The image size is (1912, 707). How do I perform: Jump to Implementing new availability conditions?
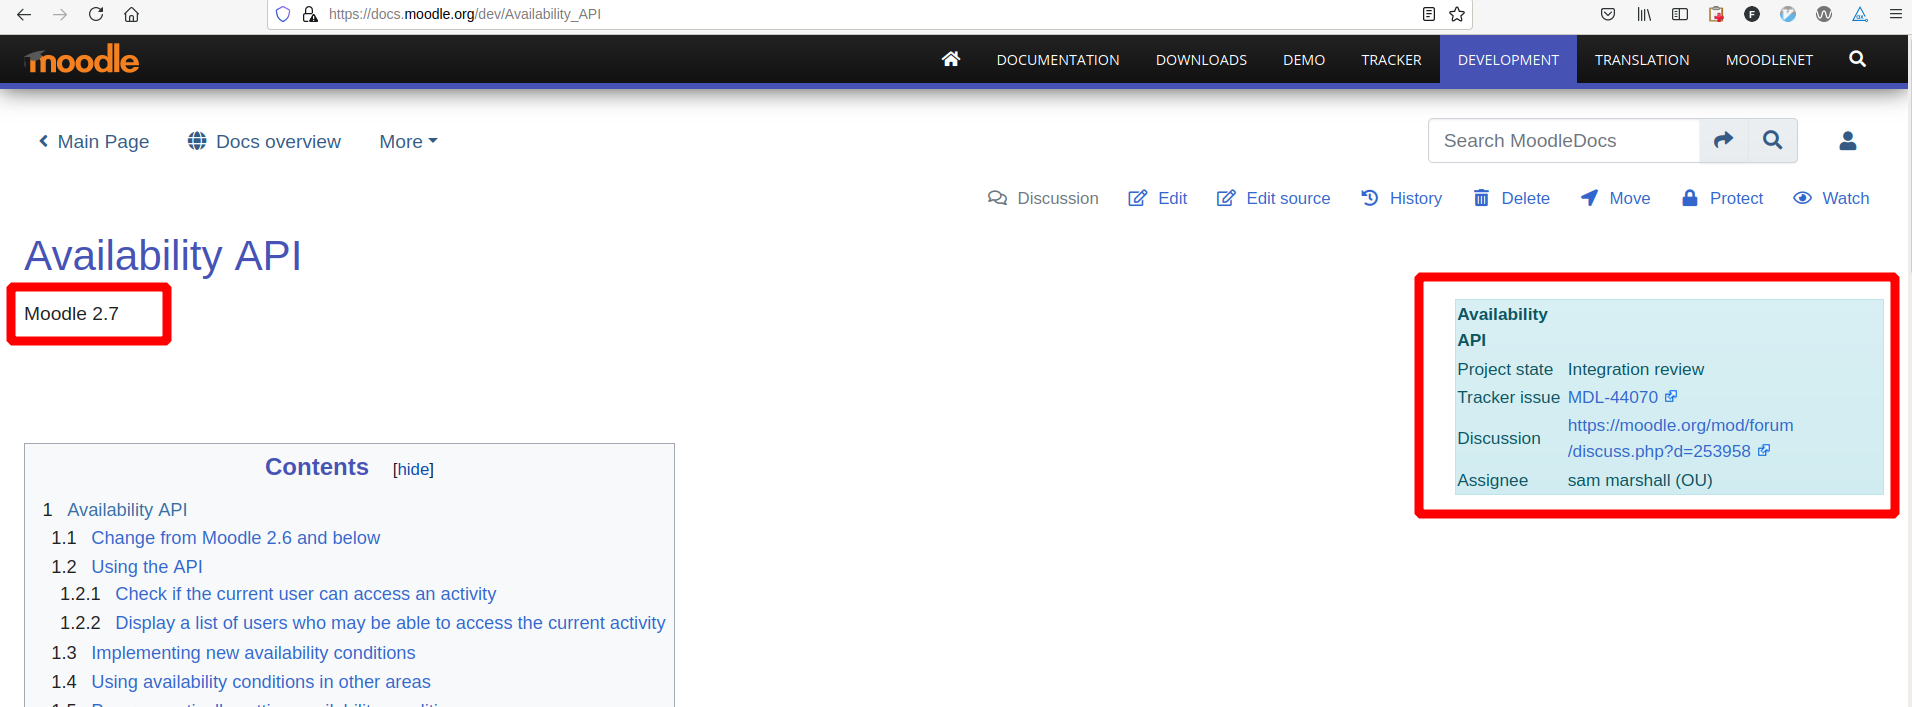point(253,653)
